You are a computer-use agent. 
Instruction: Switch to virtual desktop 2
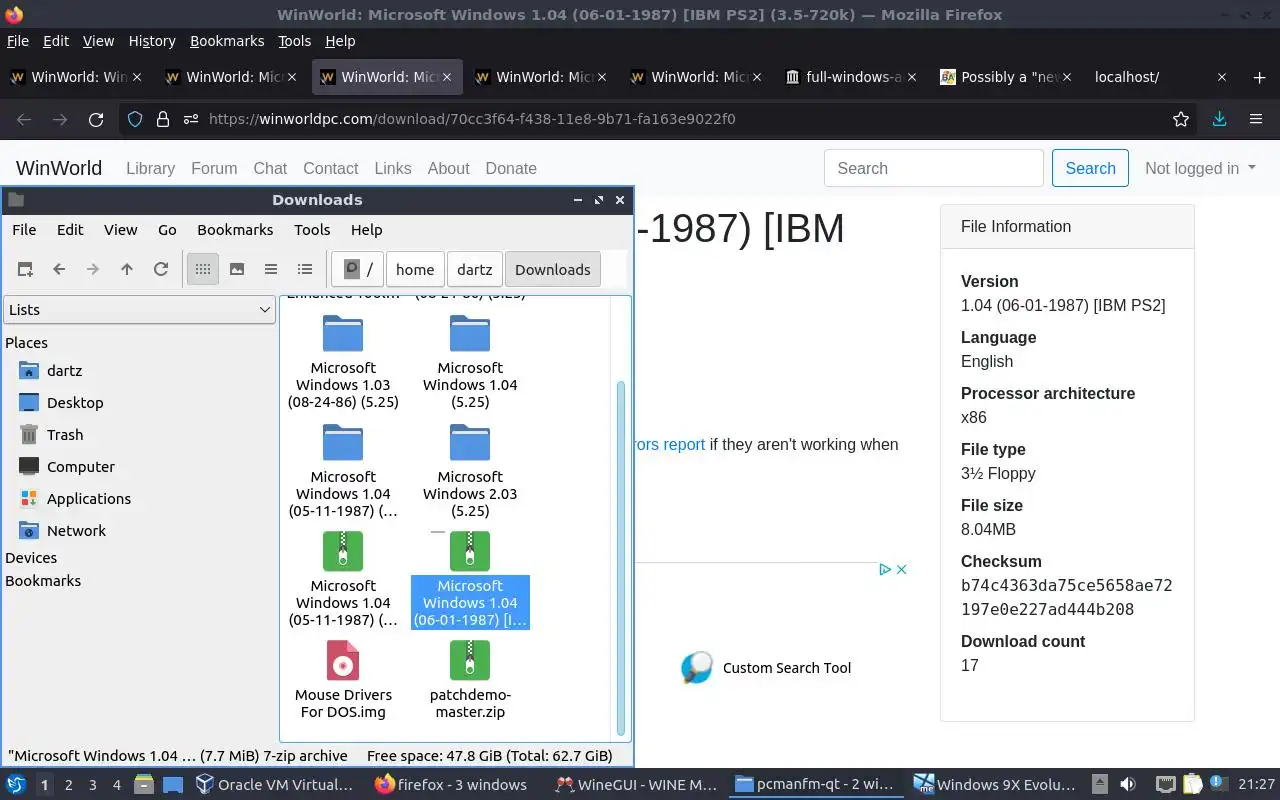68,785
